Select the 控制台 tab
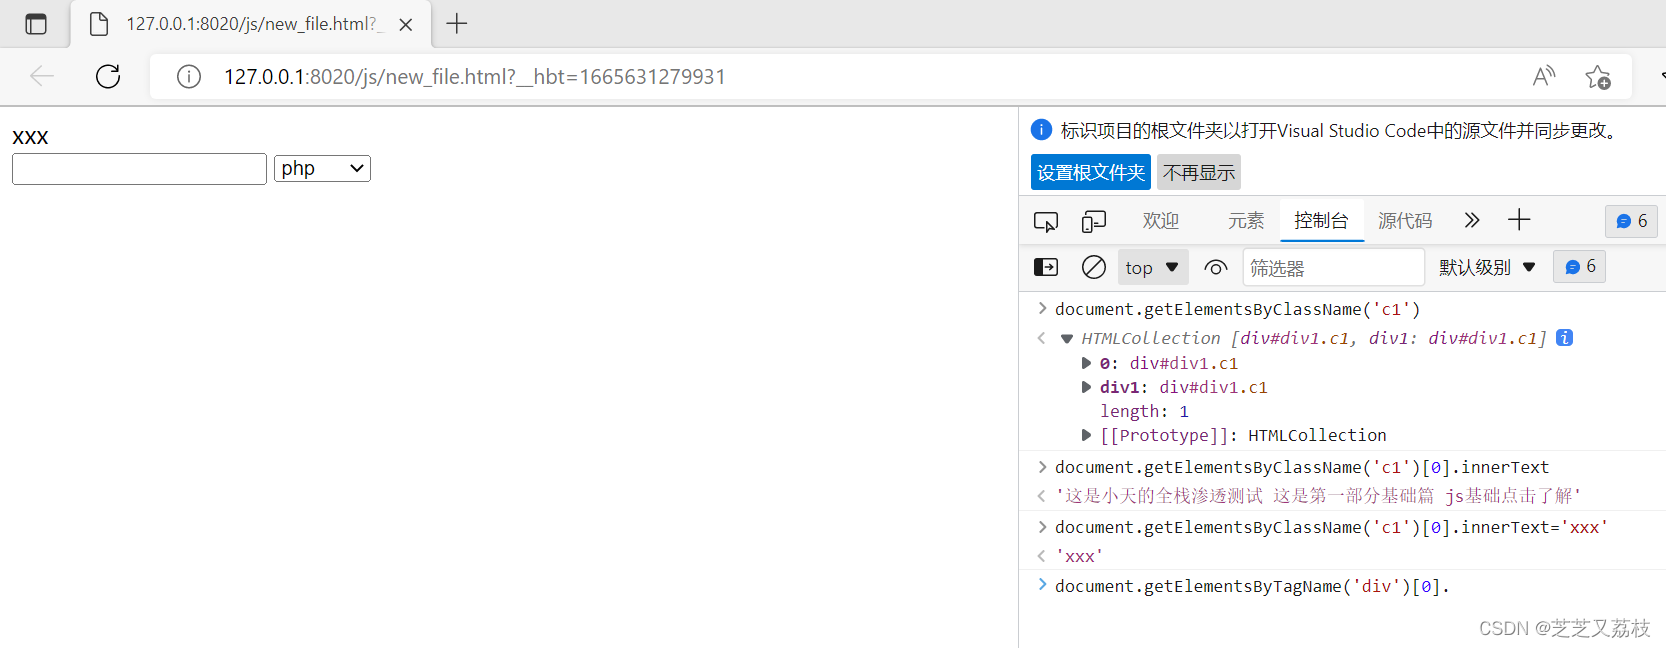 coord(1322,221)
